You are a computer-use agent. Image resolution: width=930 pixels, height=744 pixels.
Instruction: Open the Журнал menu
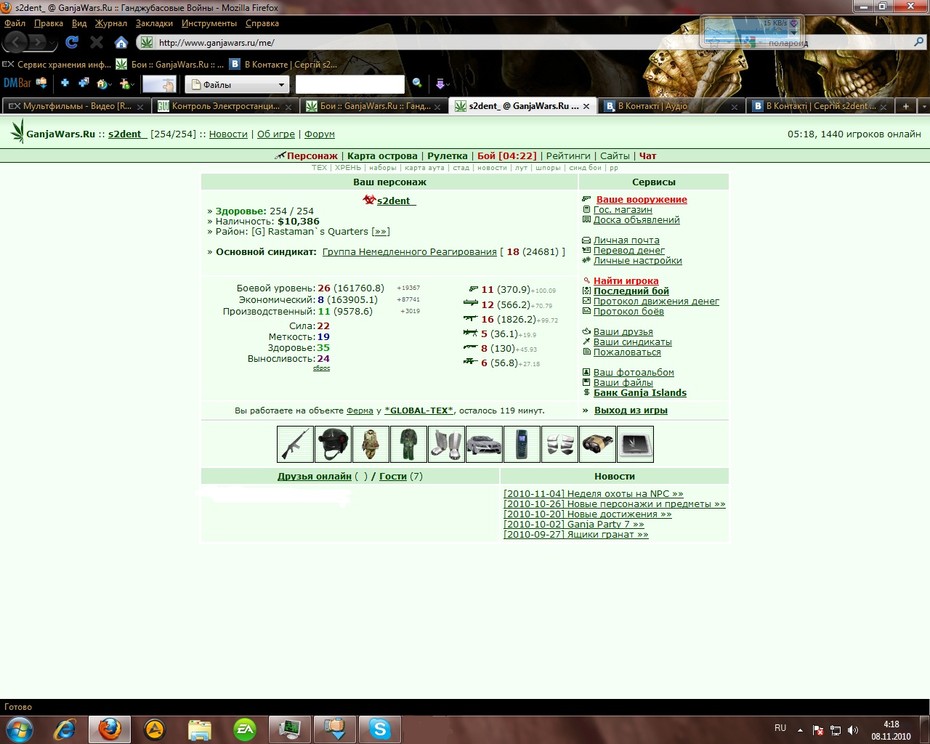click(111, 23)
